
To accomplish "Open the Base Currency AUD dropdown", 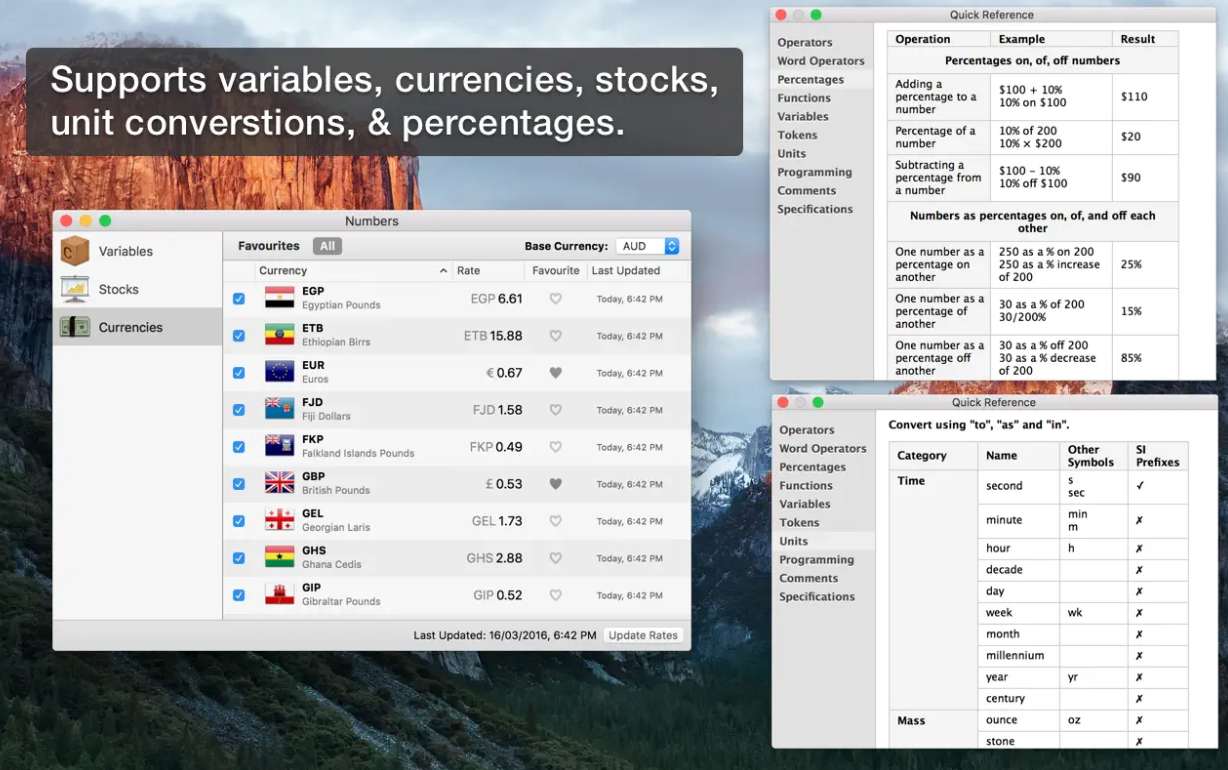I will pyautogui.click(x=647, y=246).
